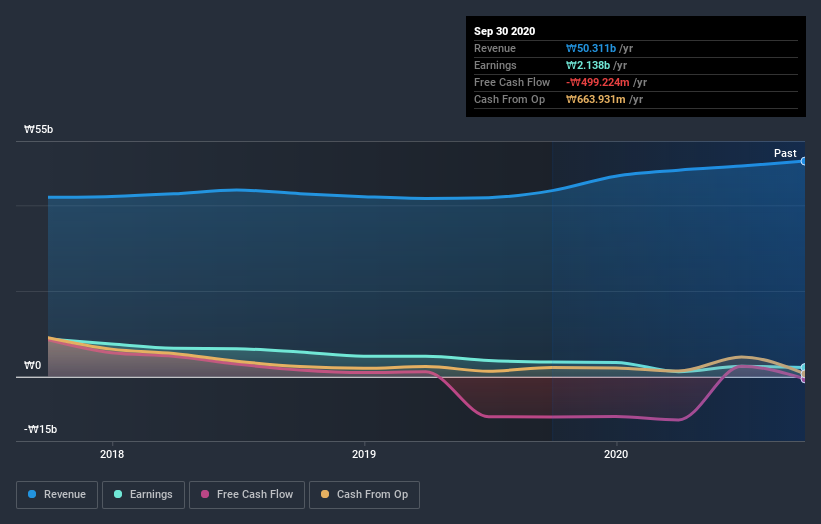821x524 pixels.
Task: Click the 2019 x-axis label
Action: click(x=364, y=454)
